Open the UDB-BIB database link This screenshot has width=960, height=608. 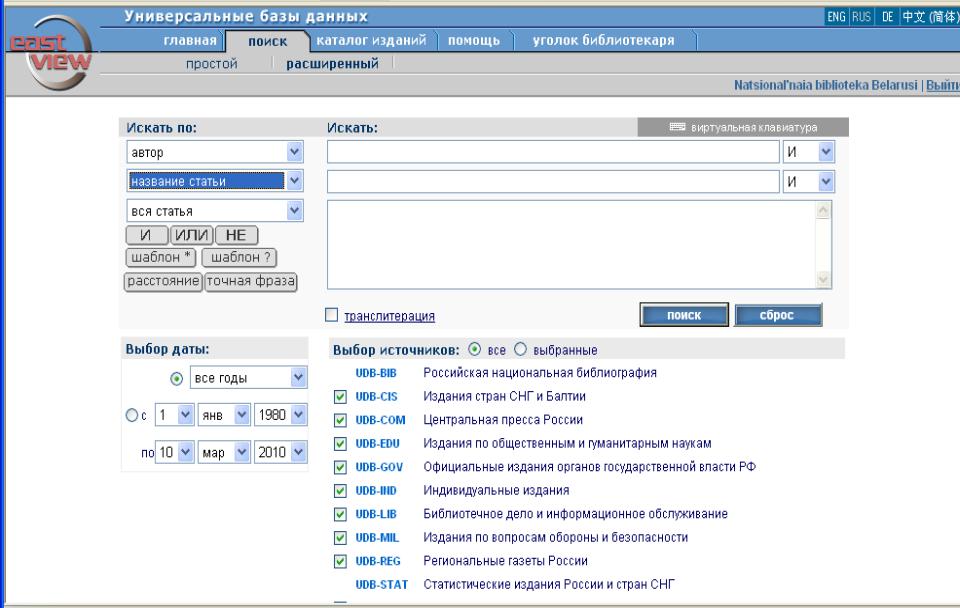(376, 373)
